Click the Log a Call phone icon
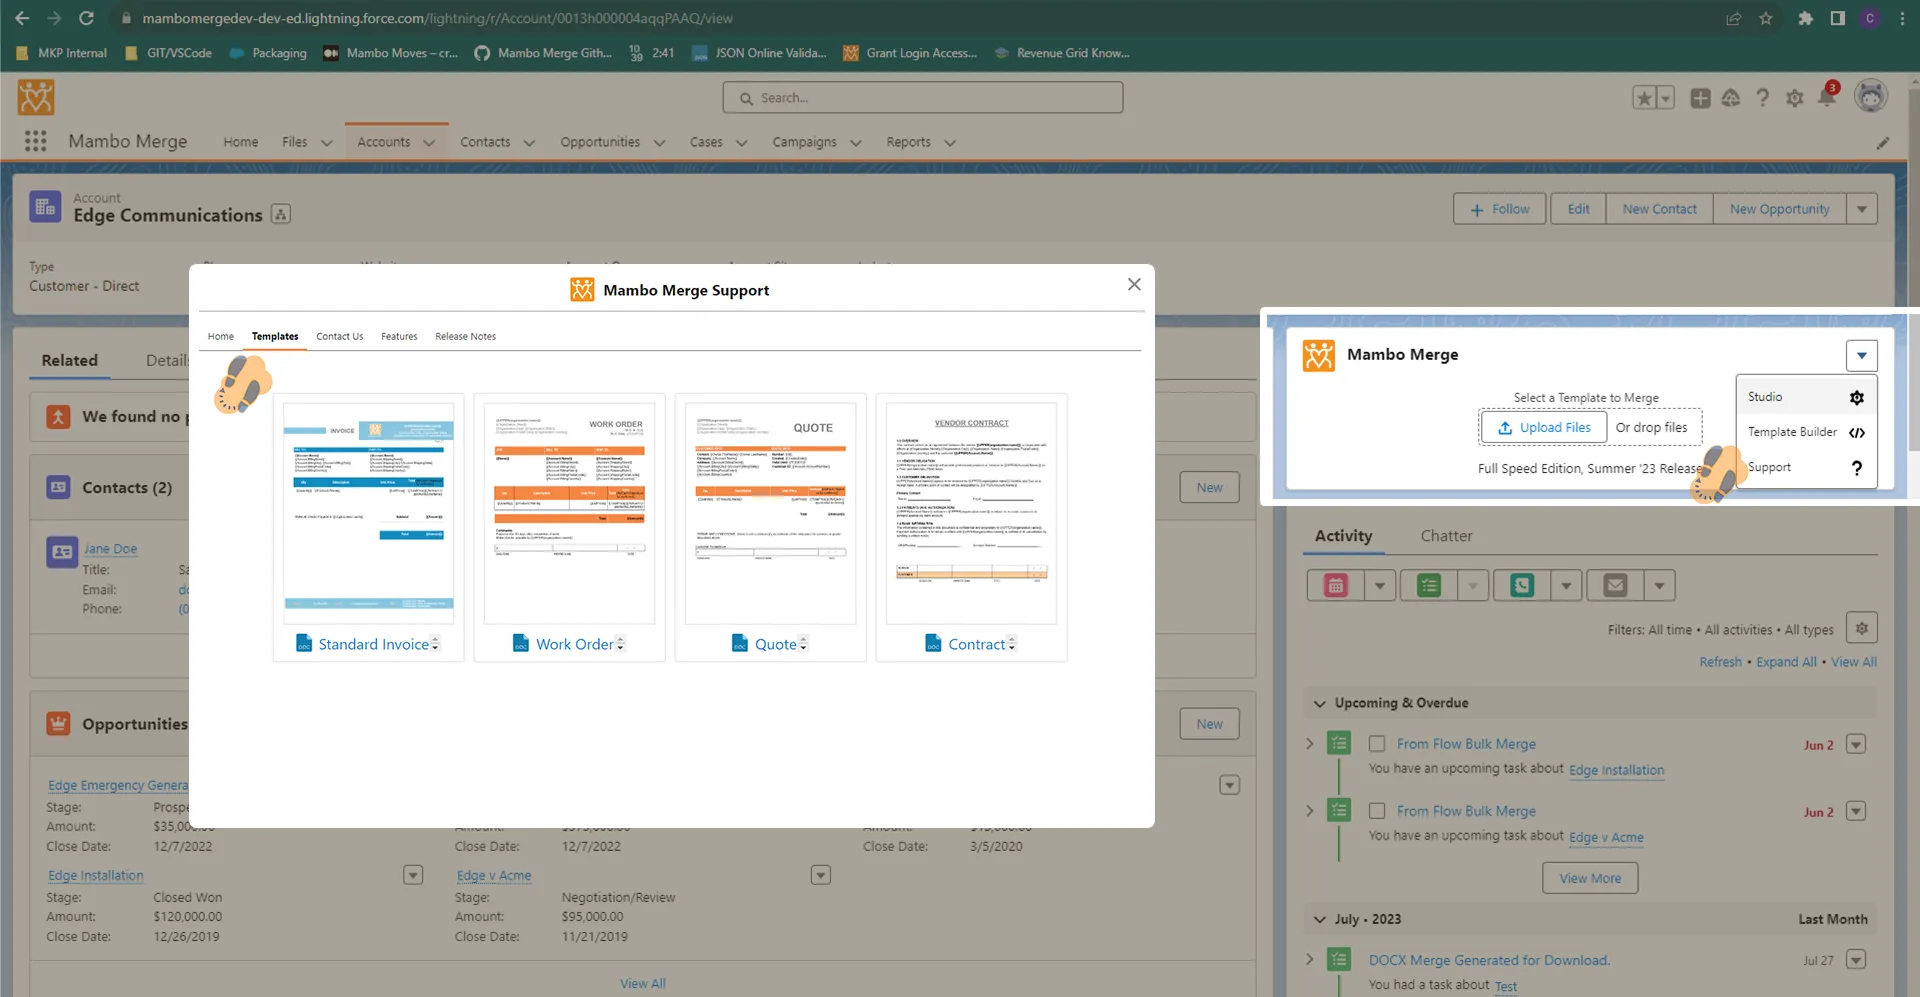This screenshot has width=1920, height=997. [1522, 586]
